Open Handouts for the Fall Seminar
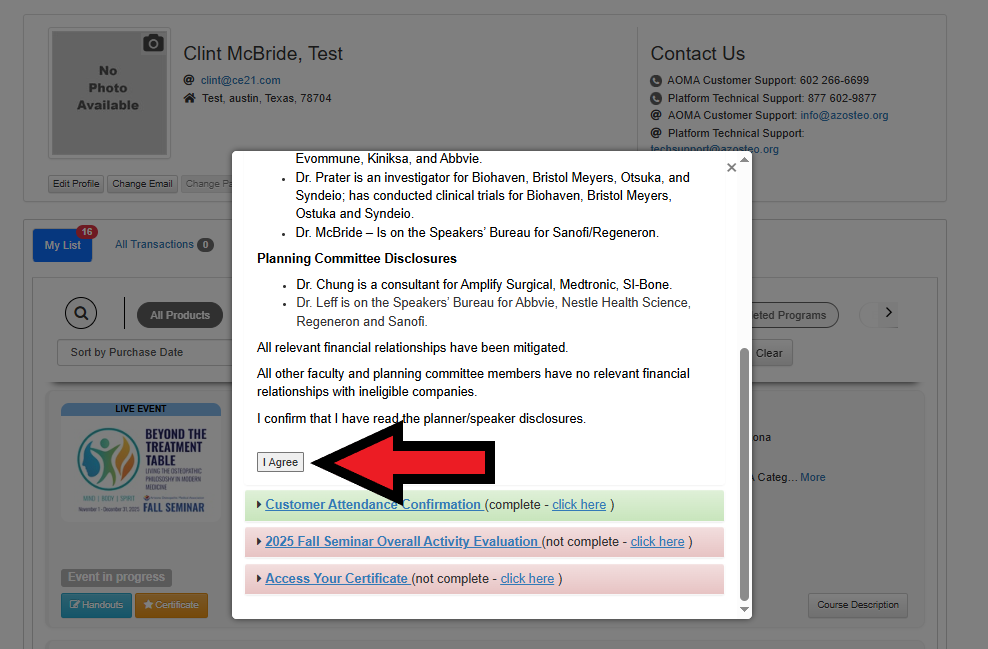The image size is (988, 649). [96, 605]
